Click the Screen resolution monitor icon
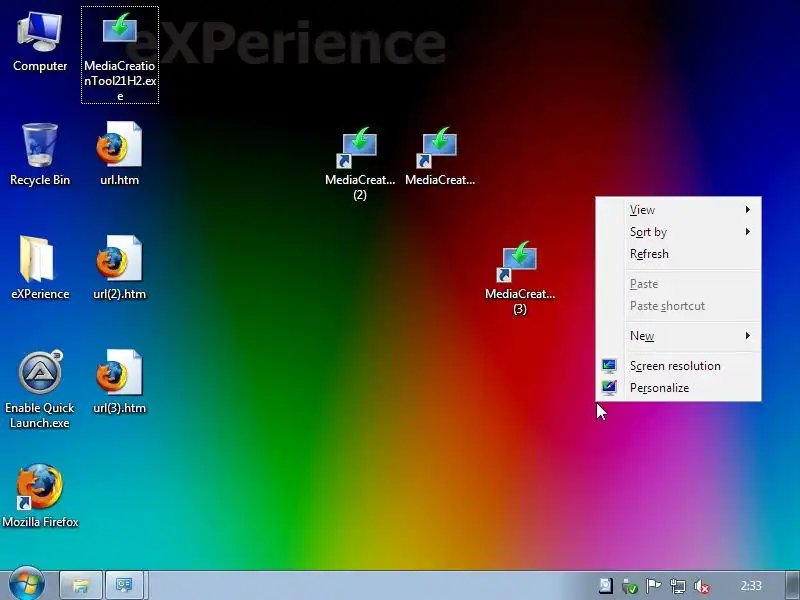Screen dimensions: 800x600 coord(609,365)
